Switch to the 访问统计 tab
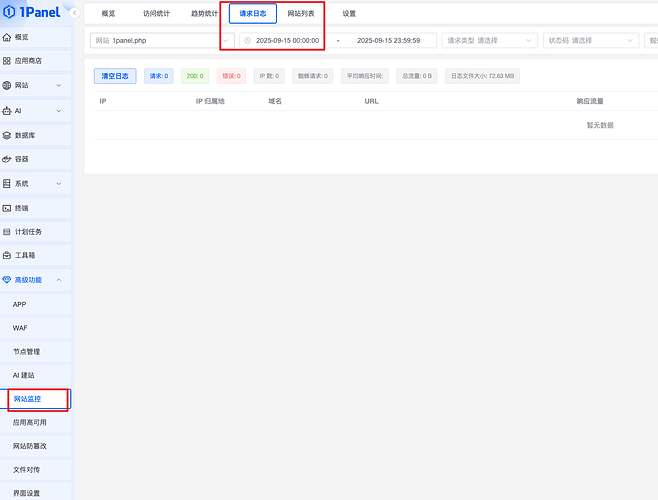Screen dimensions: 658x500 pyautogui.click(x=157, y=14)
